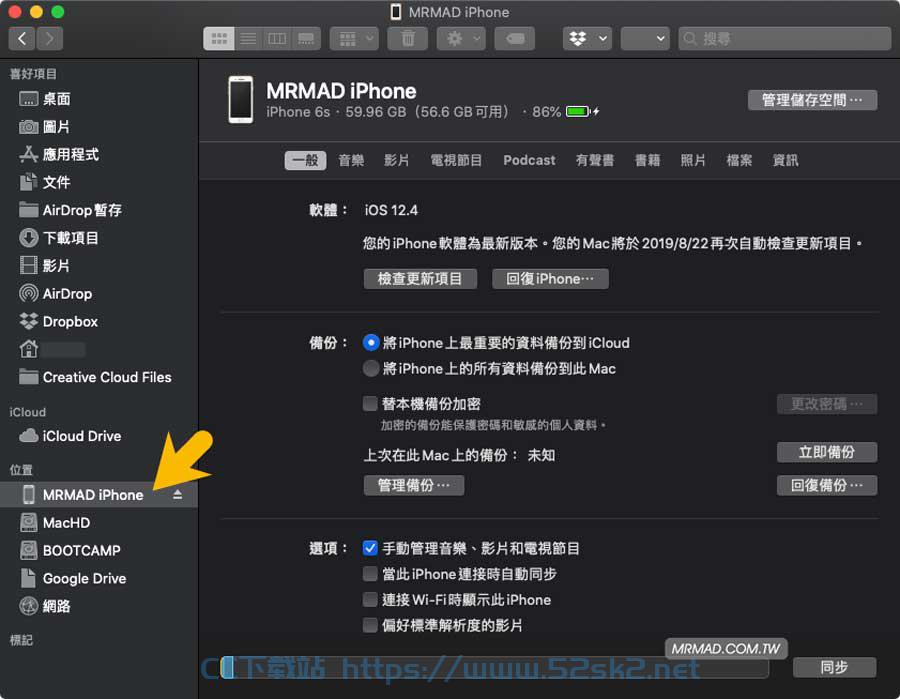Open the gear action menu
Image resolution: width=900 pixels, height=699 pixels.
point(461,38)
